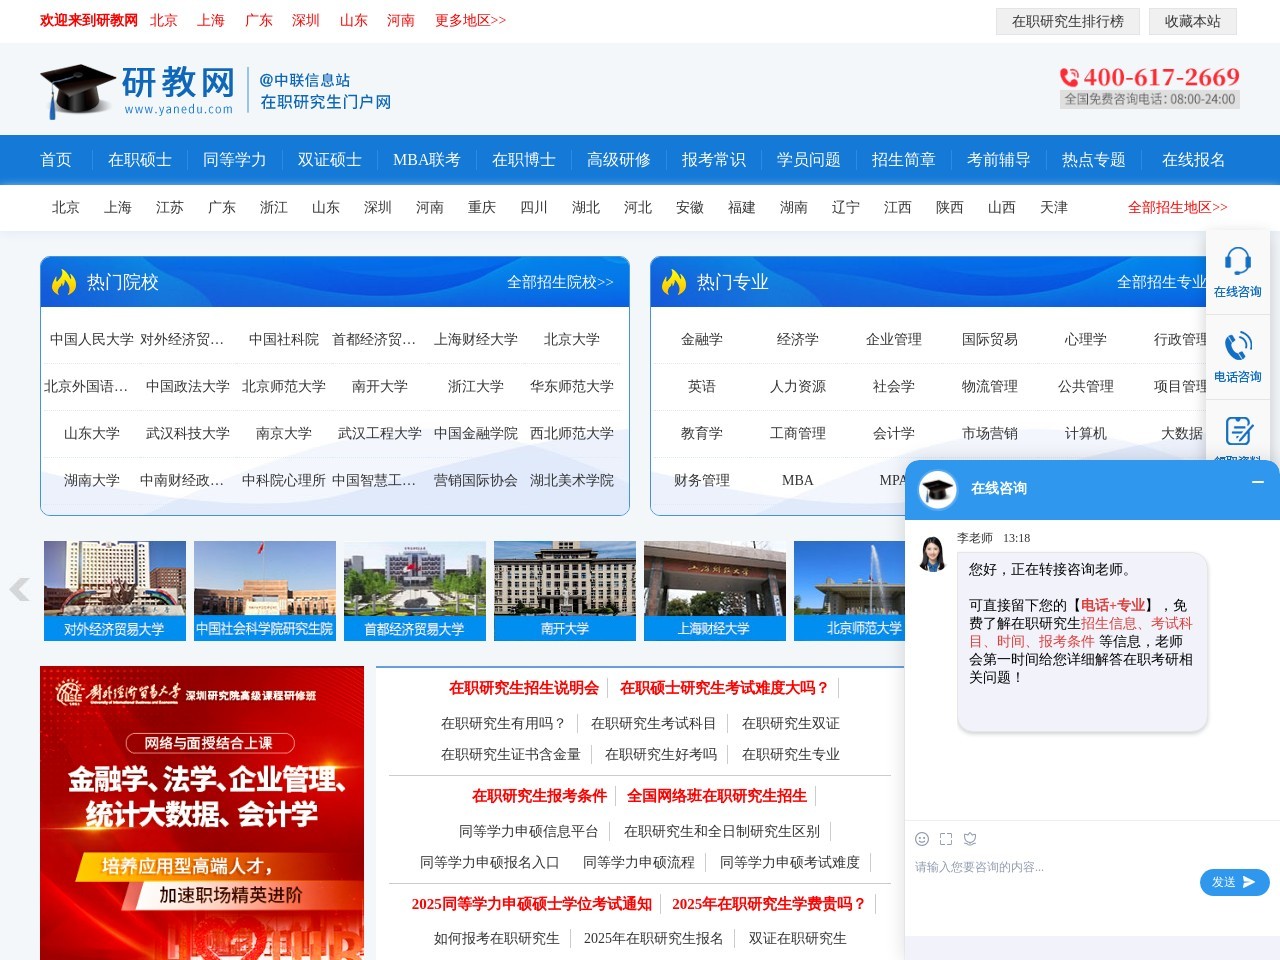Open the 对外经济贸易大学 campus thumbnail
Image resolution: width=1280 pixels, height=960 pixels.
coord(115,591)
